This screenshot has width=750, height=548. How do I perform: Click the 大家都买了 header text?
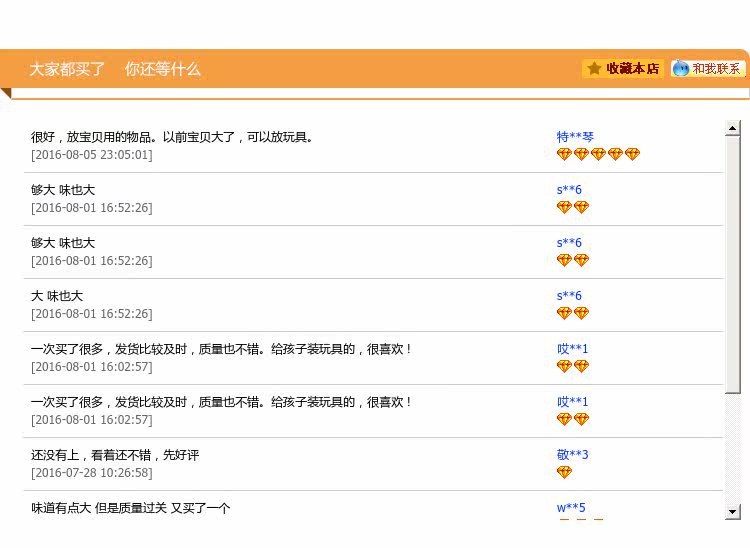(x=67, y=69)
